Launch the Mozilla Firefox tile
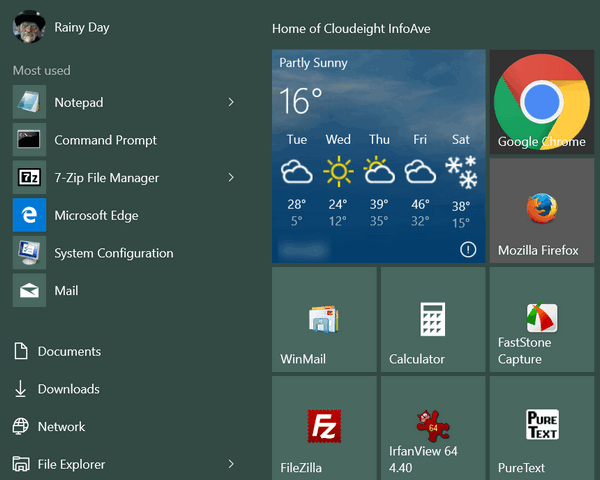 [x=542, y=211]
